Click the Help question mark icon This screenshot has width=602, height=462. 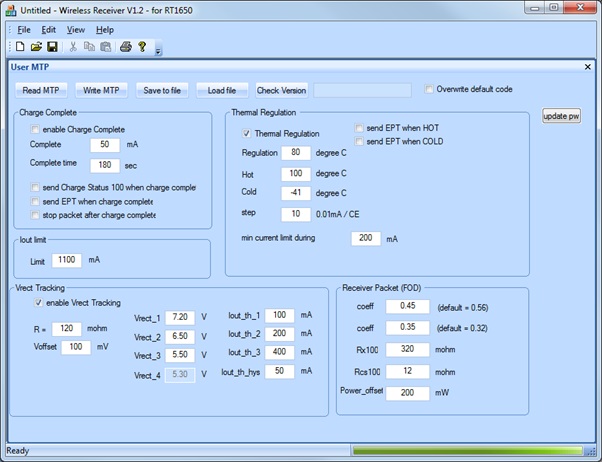pos(142,47)
